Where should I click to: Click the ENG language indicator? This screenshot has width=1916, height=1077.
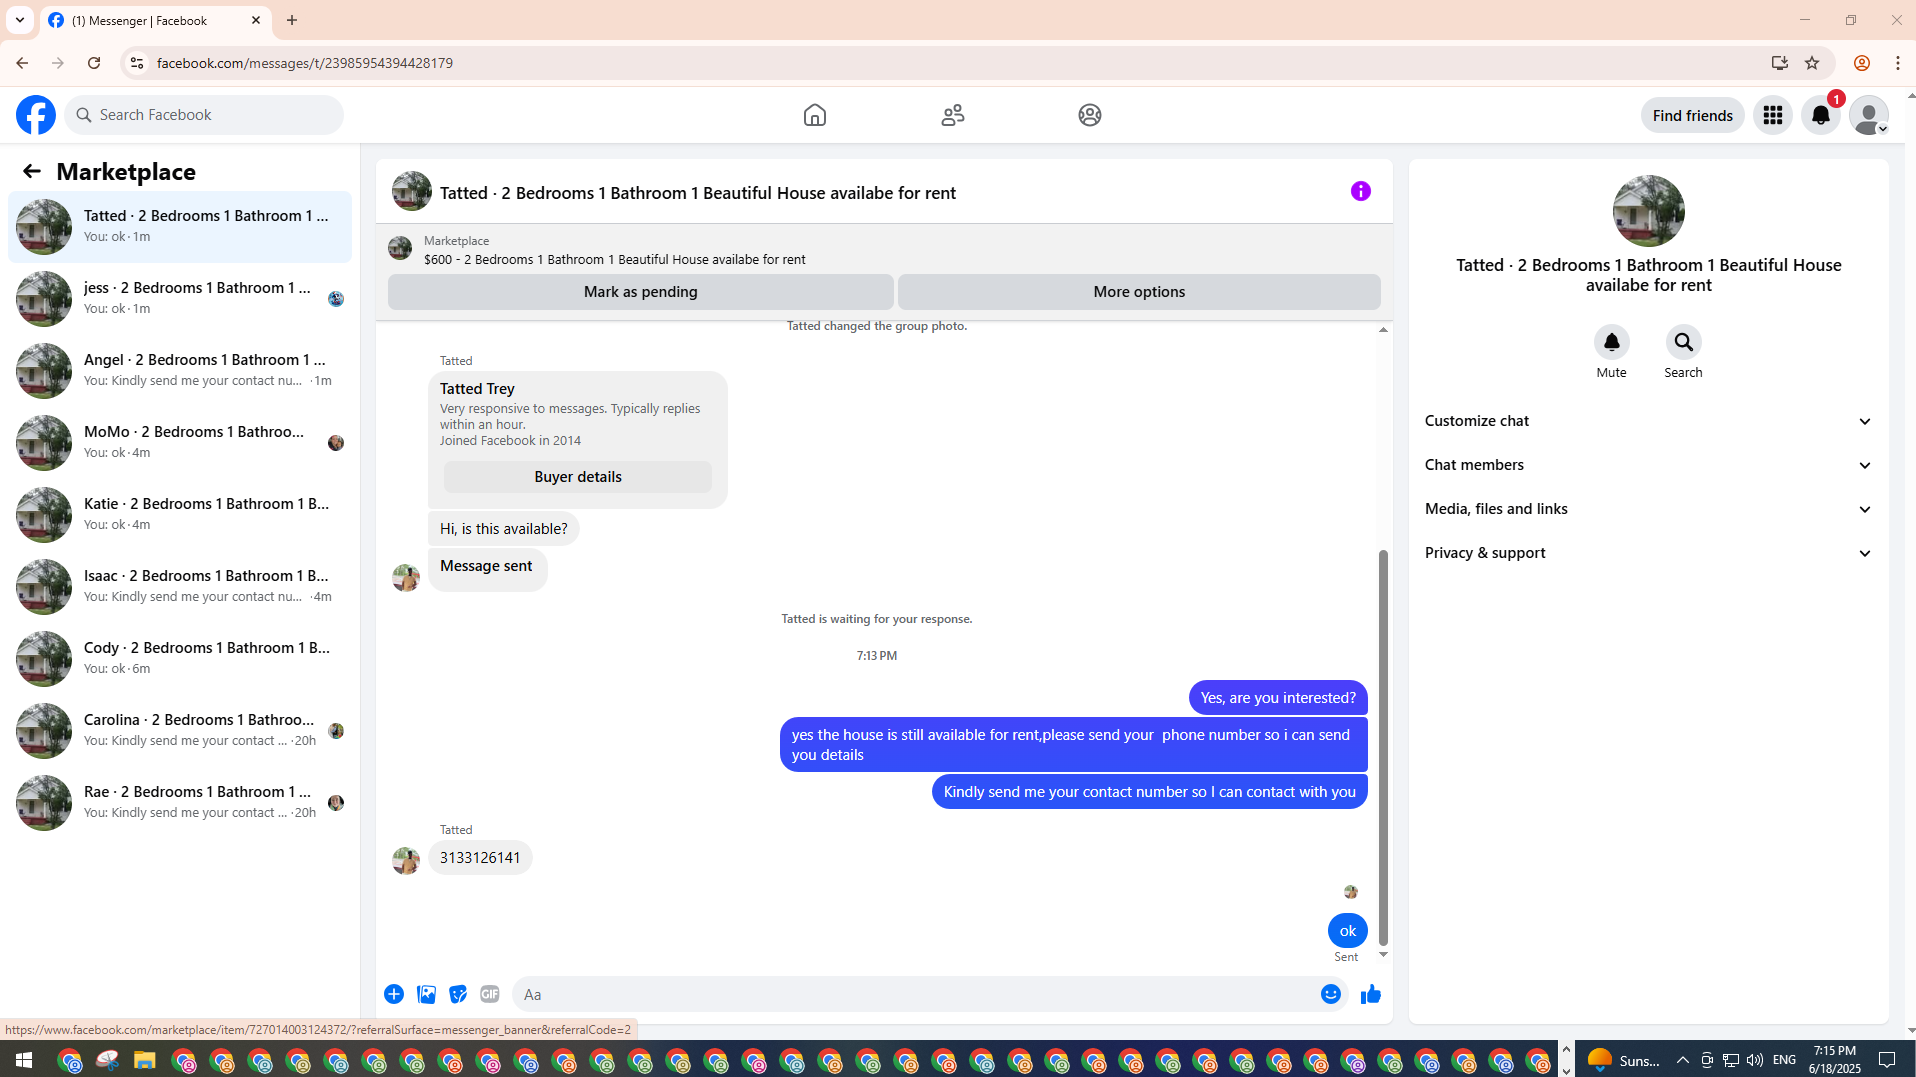click(x=1785, y=1060)
